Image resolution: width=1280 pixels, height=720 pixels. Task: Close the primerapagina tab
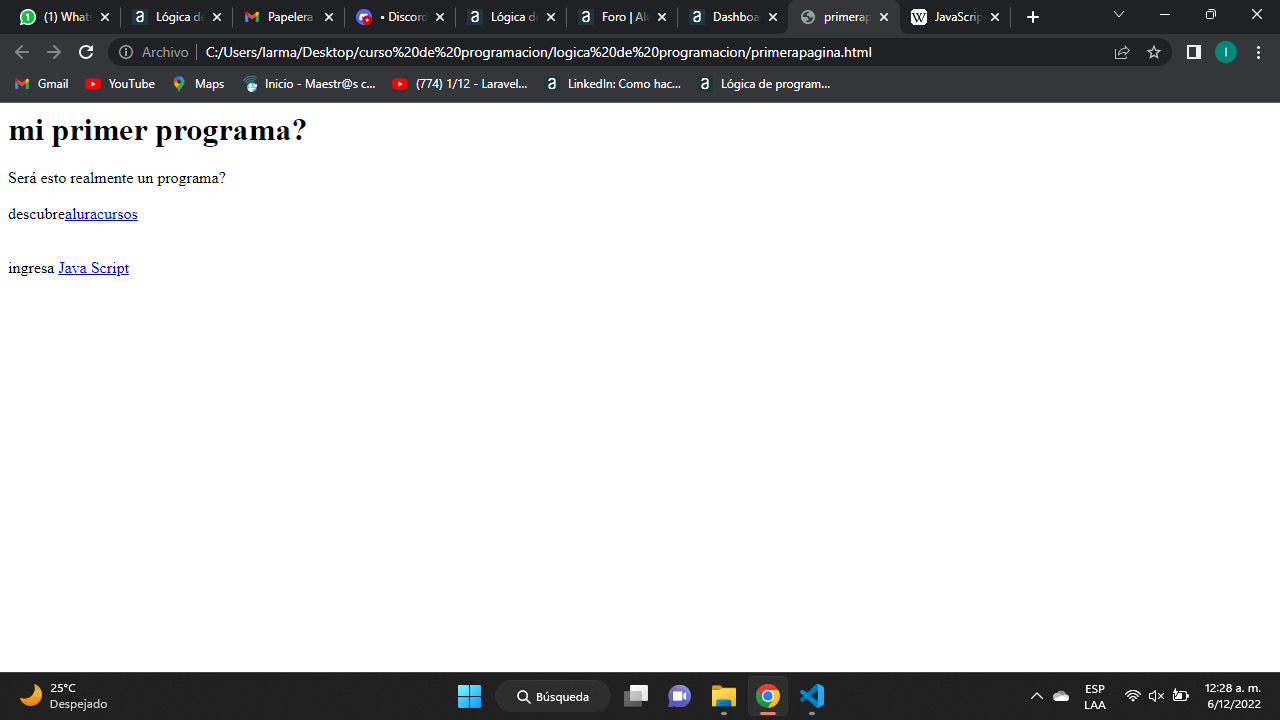[x=884, y=17]
